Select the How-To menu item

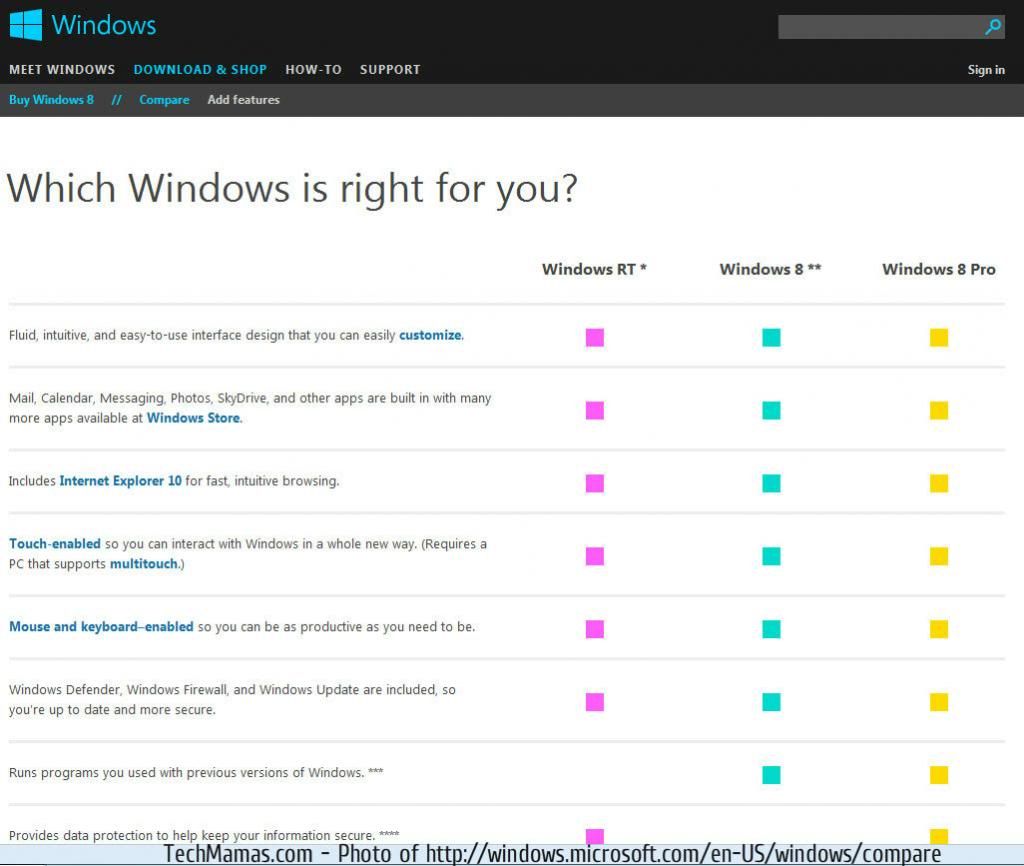pyautogui.click(x=313, y=70)
